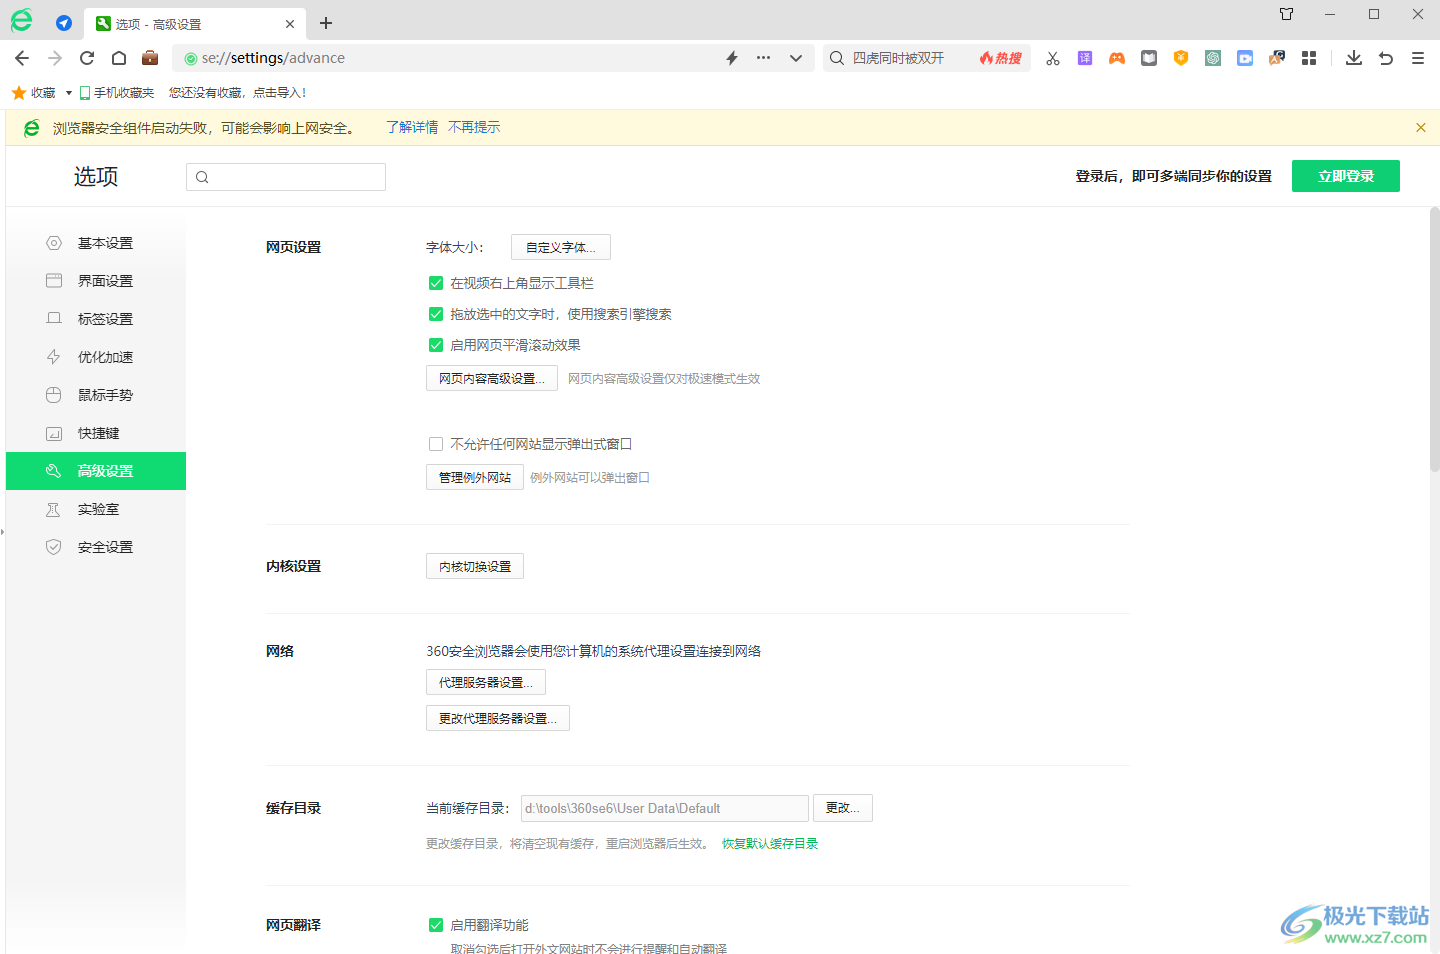
Task: Click the skin shirt icon in title bar
Action: click(x=1287, y=14)
